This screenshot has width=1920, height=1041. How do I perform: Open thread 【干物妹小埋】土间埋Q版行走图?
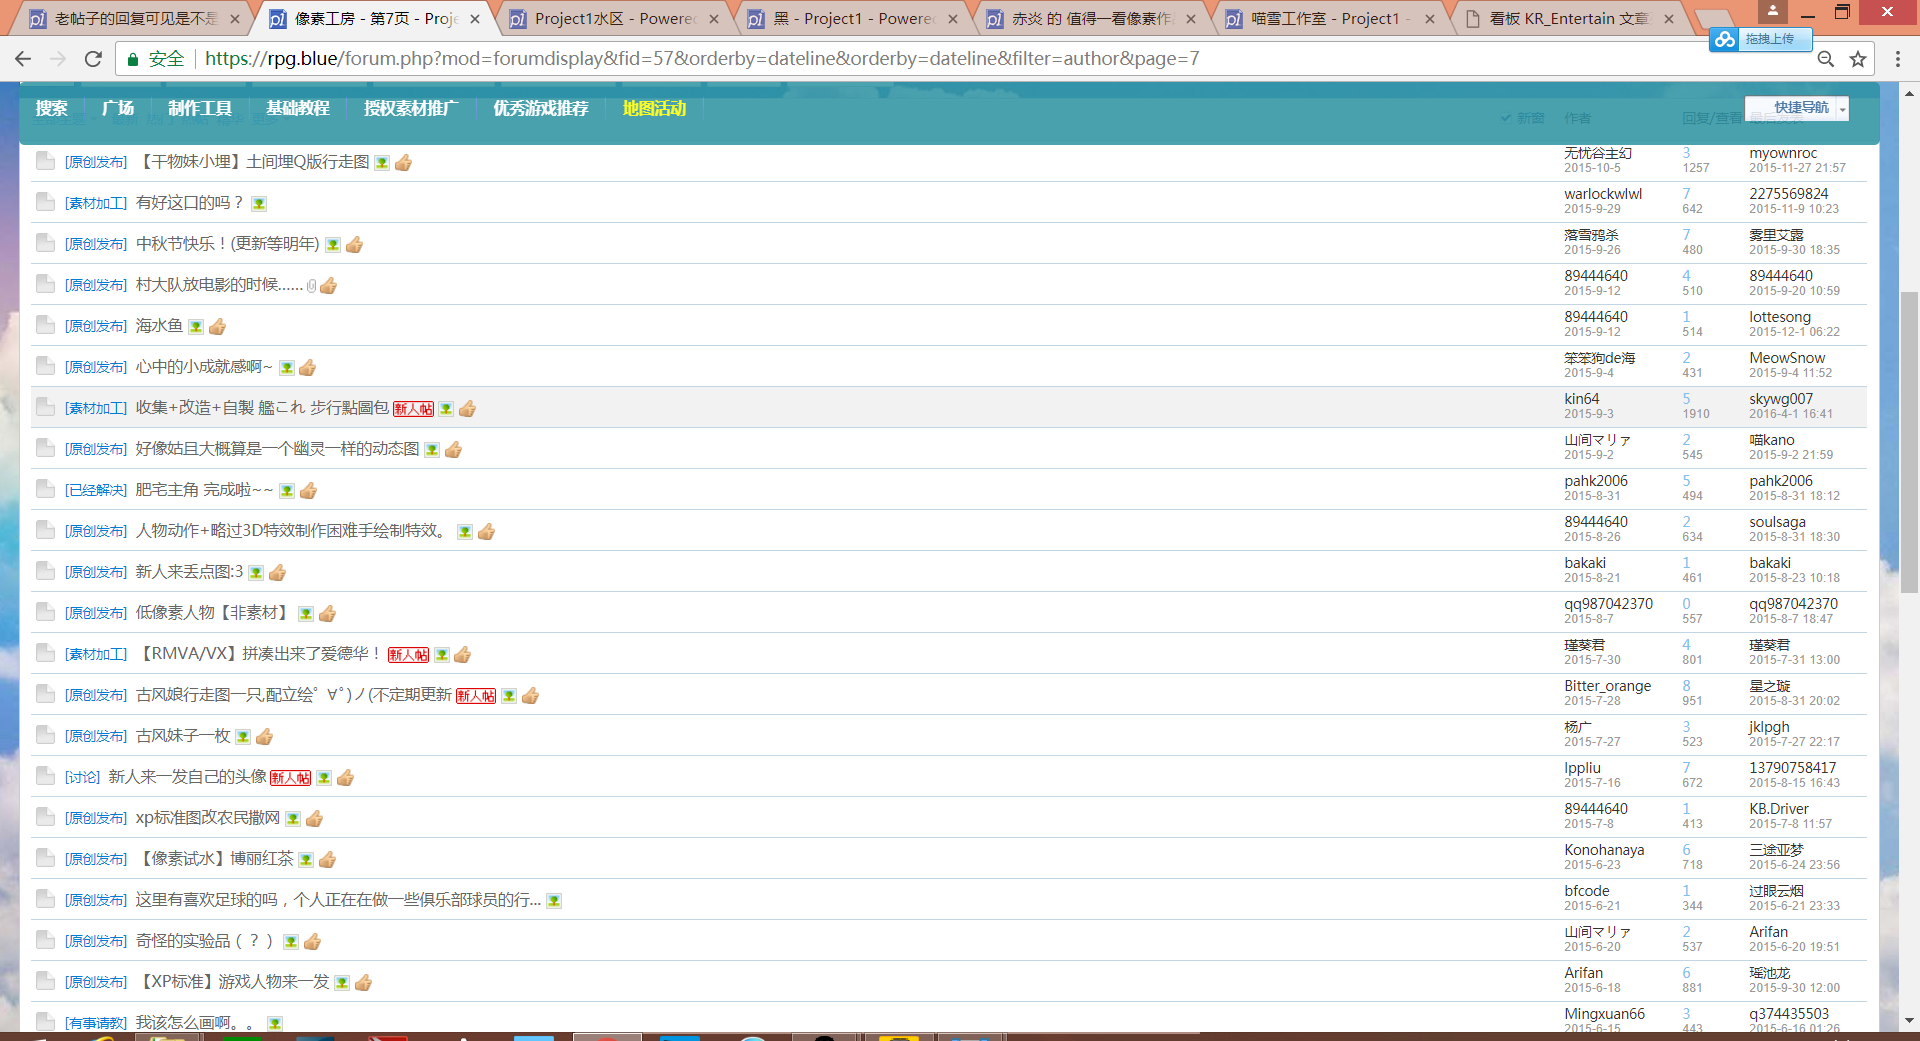[x=252, y=162]
